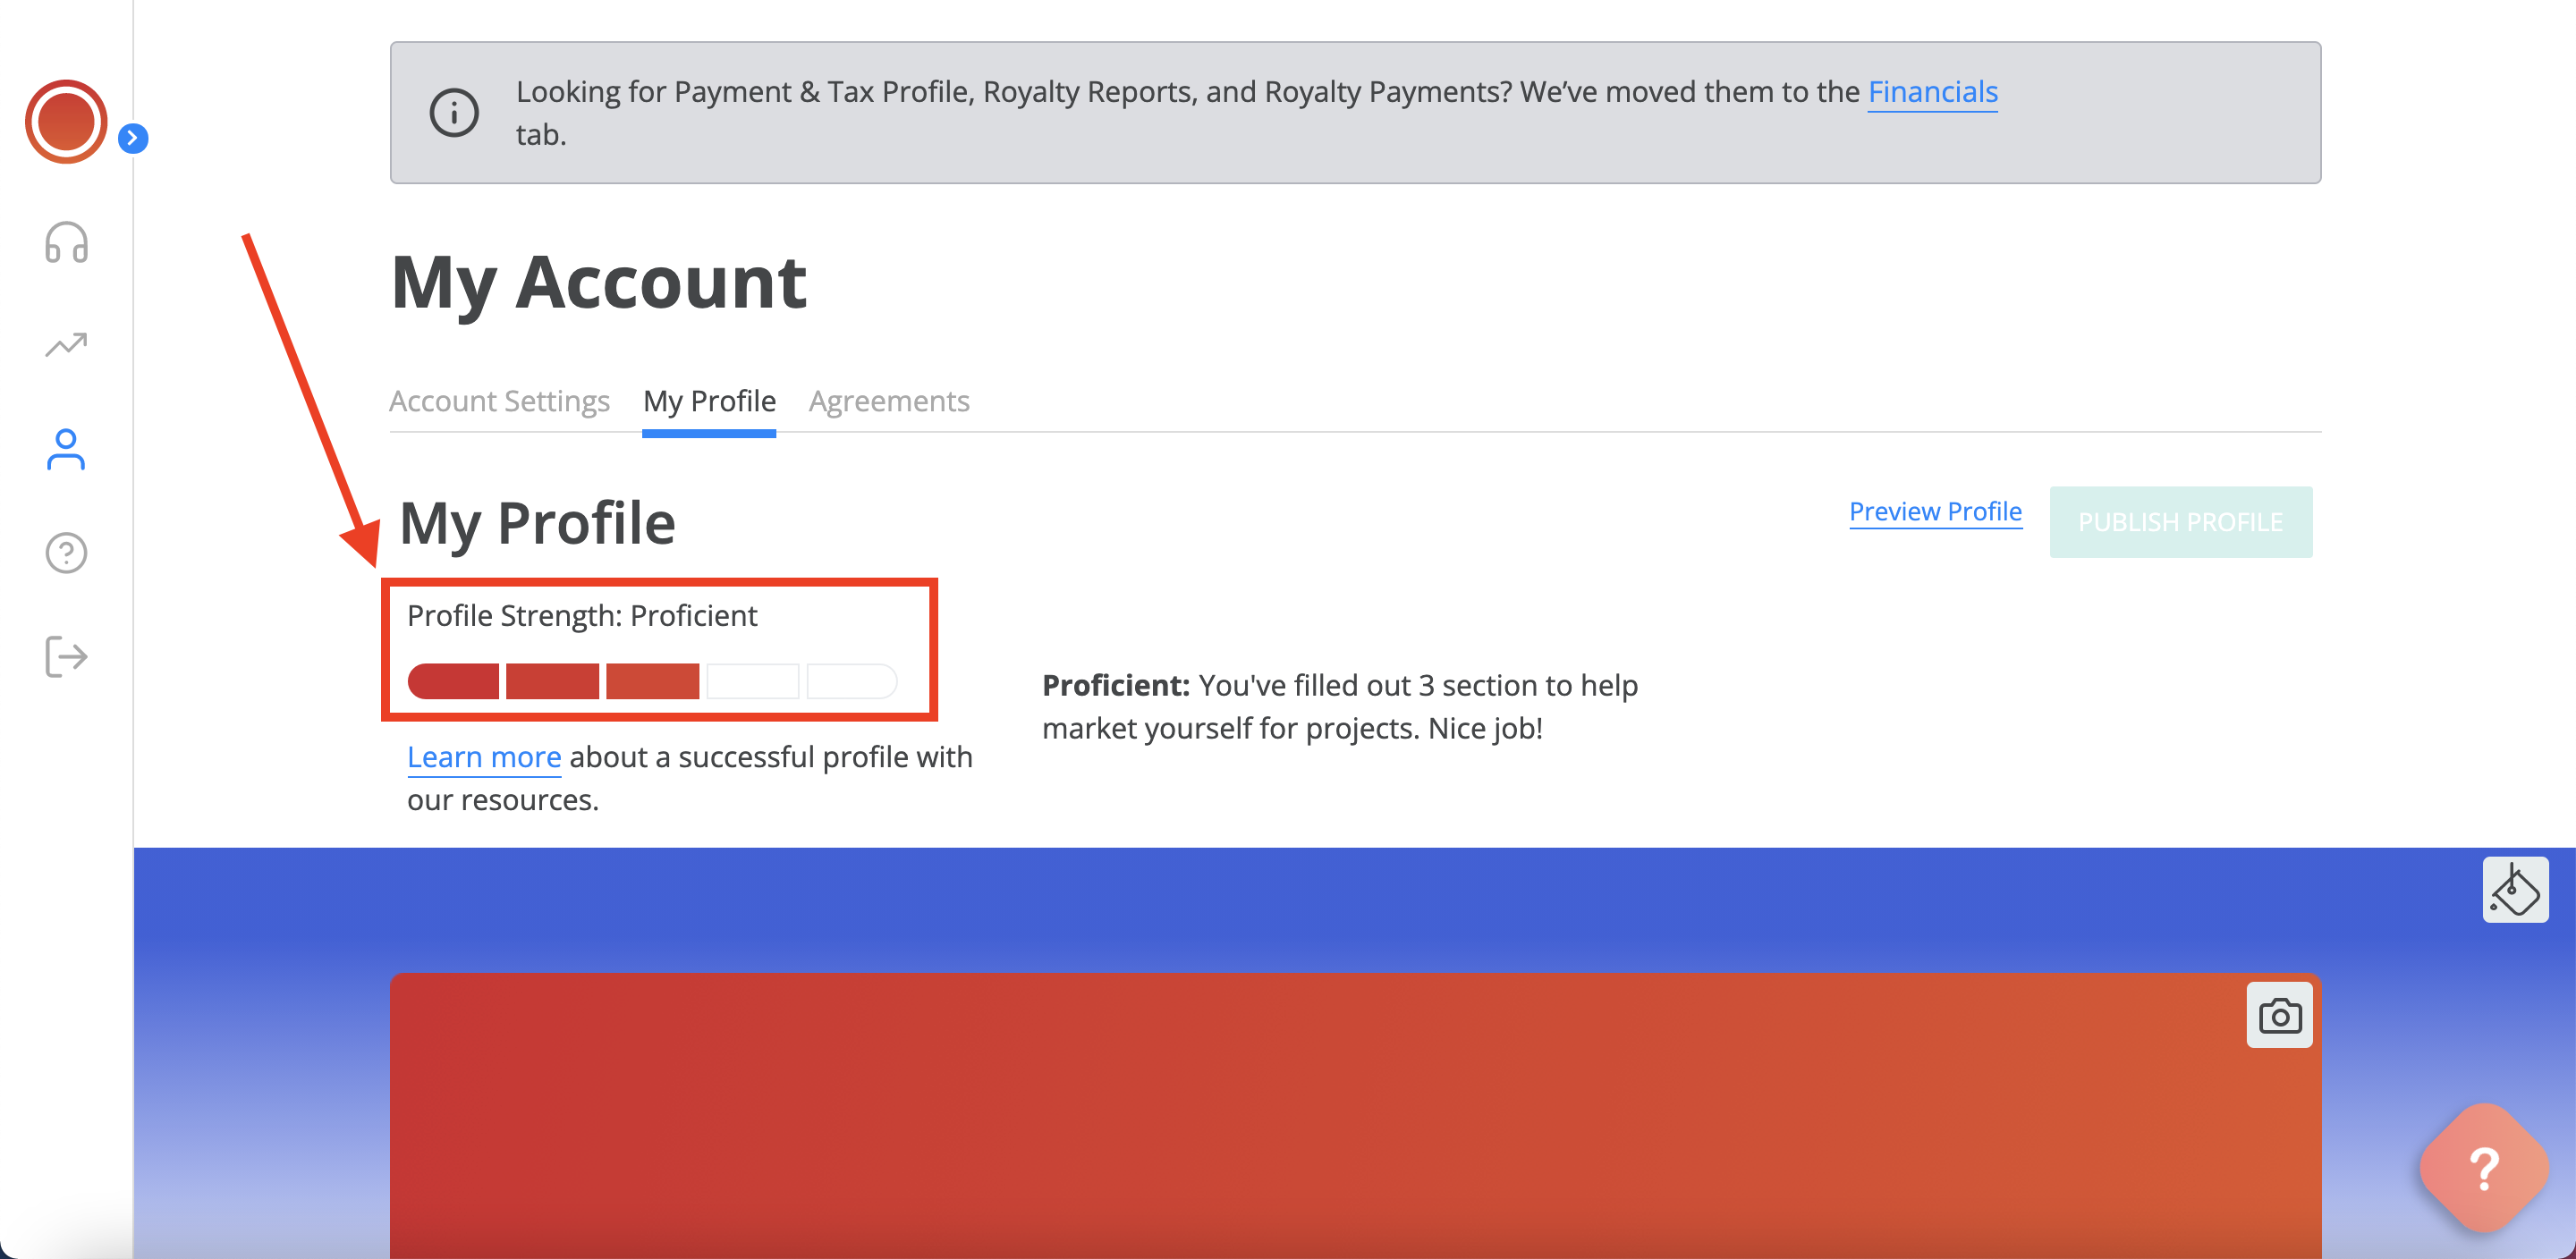
Task: Open the Learn more link
Action: click(484, 757)
